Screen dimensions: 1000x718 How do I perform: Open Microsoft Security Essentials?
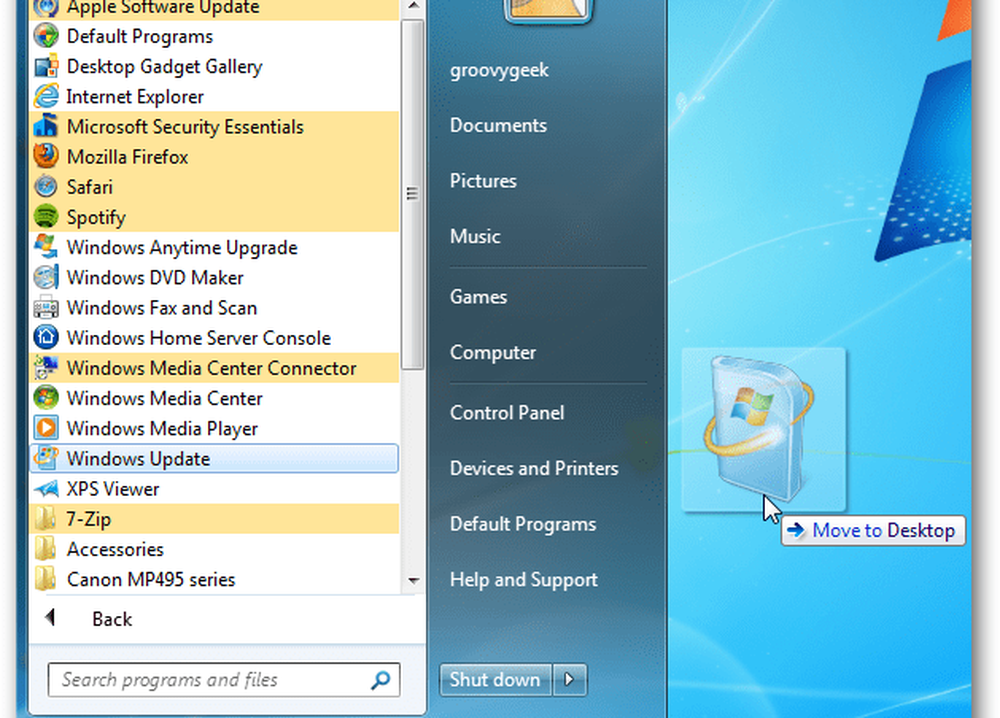pos(184,127)
